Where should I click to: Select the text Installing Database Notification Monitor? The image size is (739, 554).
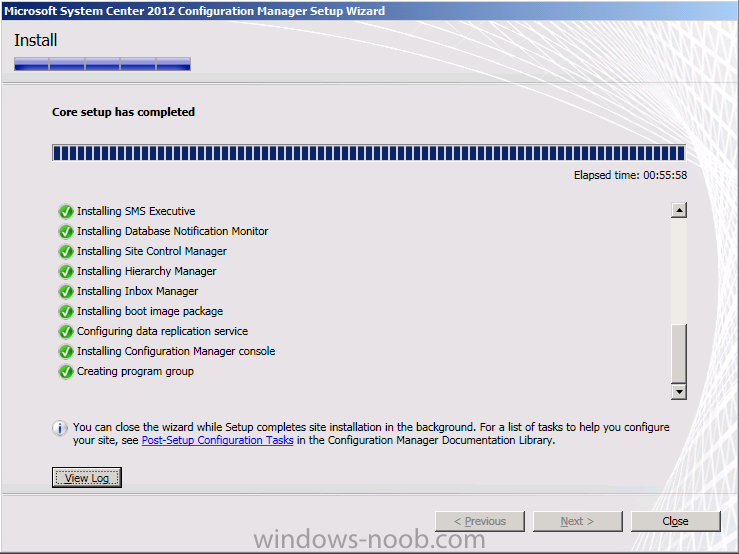click(172, 231)
